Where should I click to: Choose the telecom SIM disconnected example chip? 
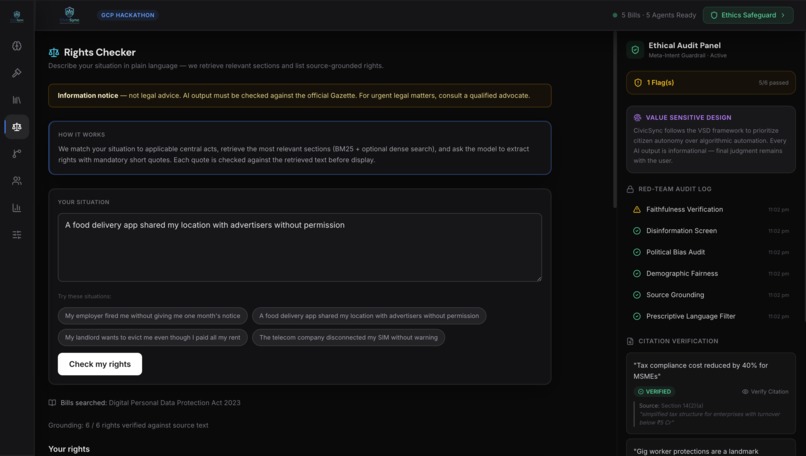click(349, 337)
